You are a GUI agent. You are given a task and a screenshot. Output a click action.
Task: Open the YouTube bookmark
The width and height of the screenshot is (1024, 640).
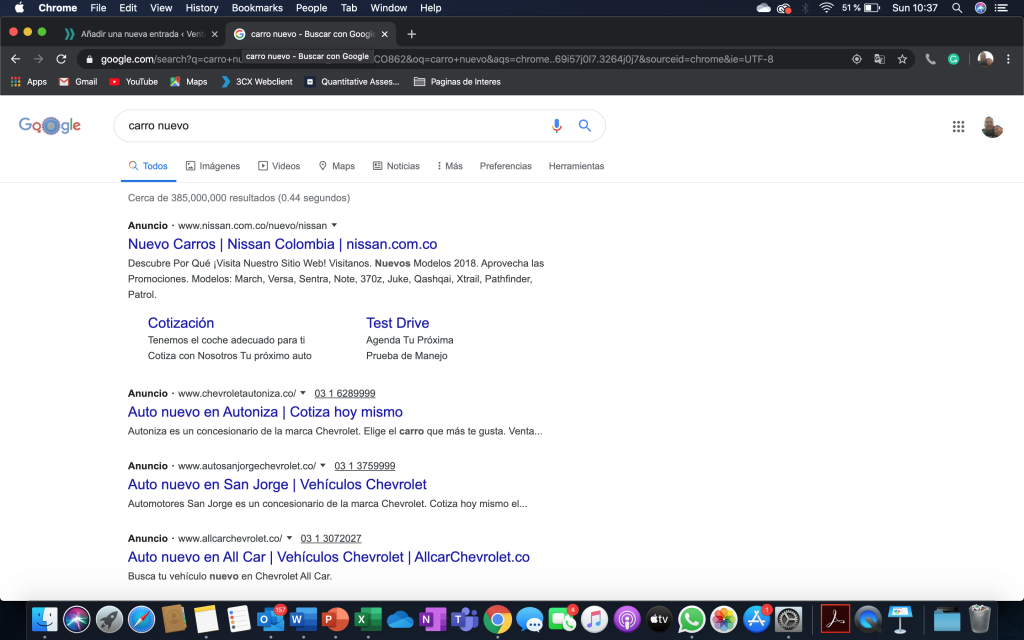point(133,82)
